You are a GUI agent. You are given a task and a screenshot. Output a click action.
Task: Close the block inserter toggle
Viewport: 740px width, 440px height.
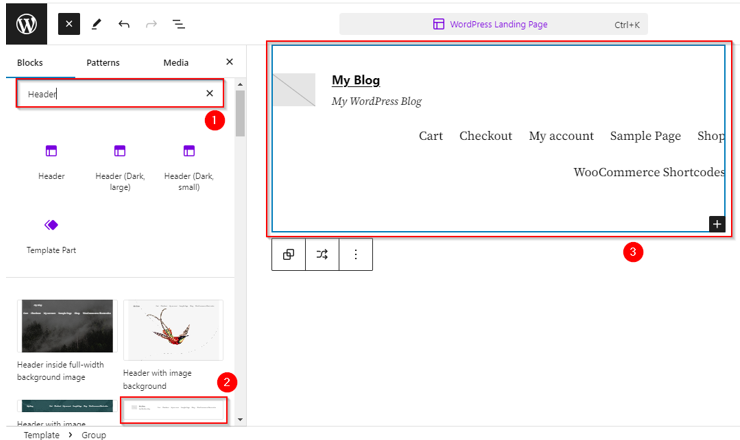pos(69,24)
